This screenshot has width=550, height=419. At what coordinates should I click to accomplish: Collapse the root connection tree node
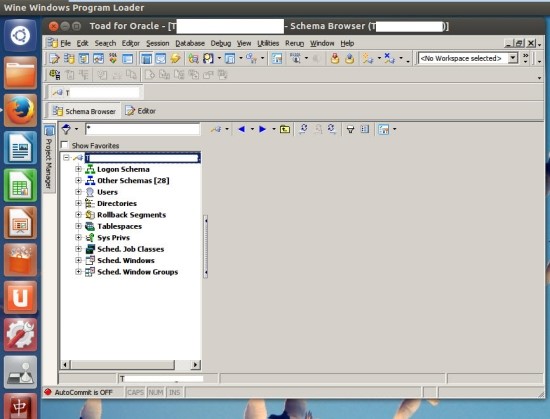tap(66, 158)
